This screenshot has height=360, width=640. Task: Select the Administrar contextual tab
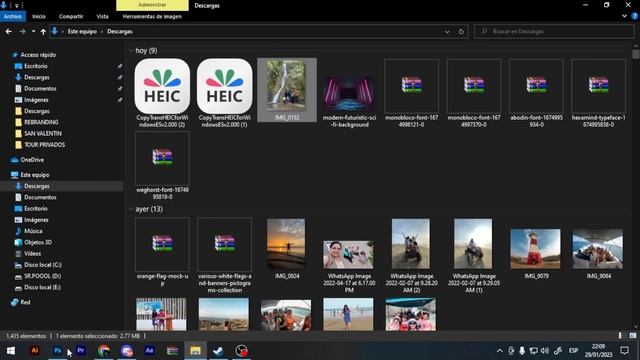(152, 5)
